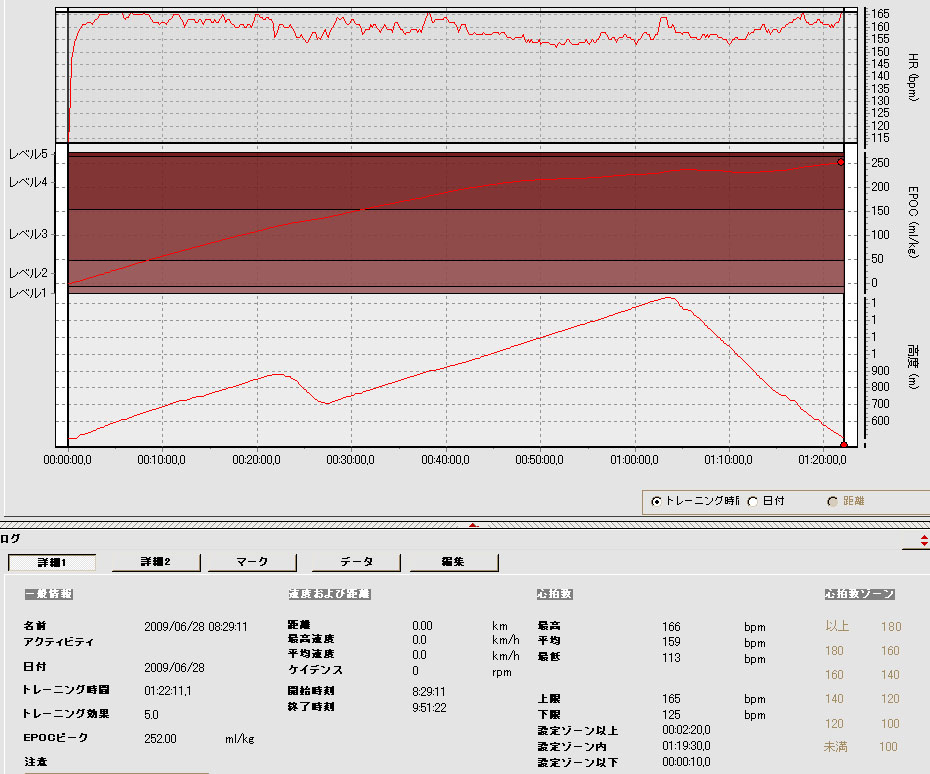The width and height of the screenshot is (930, 774).
Task: Click the EPOC (ml/kg) axis title
Action: [913, 222]
